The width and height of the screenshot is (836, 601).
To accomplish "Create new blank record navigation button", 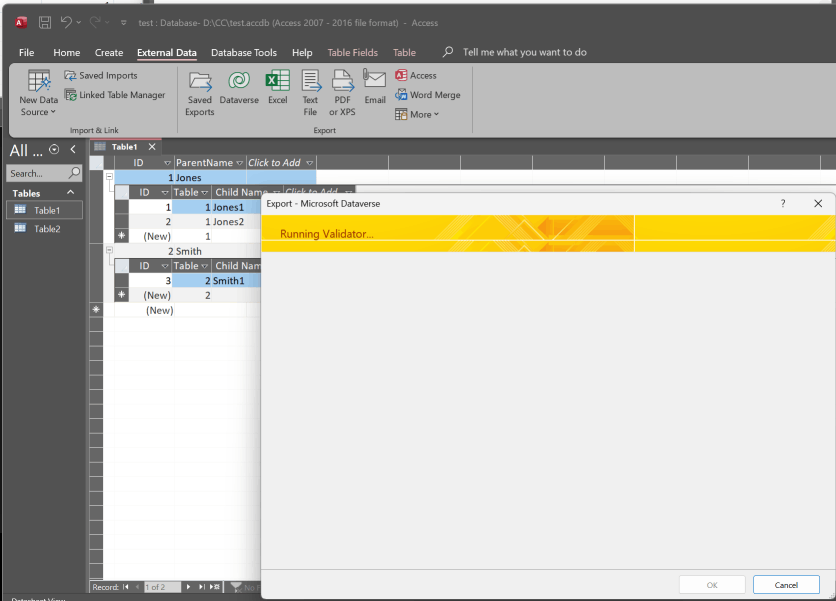I will [x=215, y=587].
